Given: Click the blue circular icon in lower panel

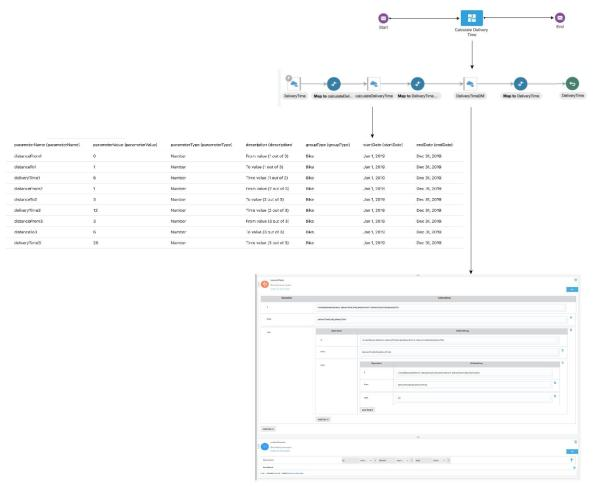Looking at the screenshot, I should point(265,445).
